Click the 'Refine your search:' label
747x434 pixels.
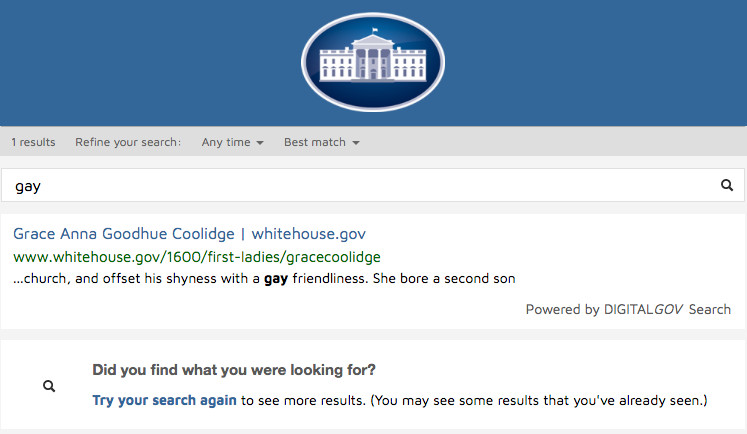point(128,142)
